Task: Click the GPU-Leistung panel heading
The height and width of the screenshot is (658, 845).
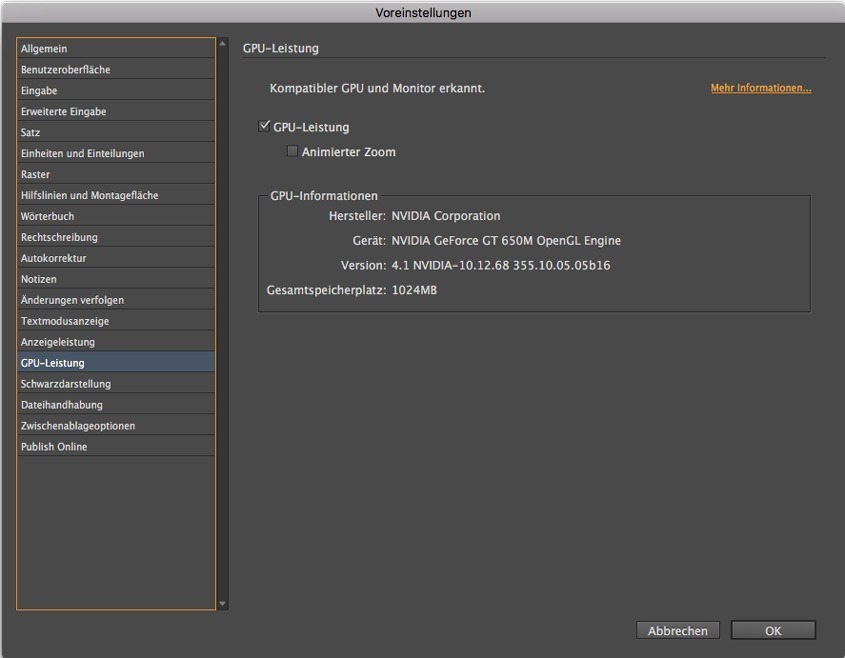Action: click(280, 49)
